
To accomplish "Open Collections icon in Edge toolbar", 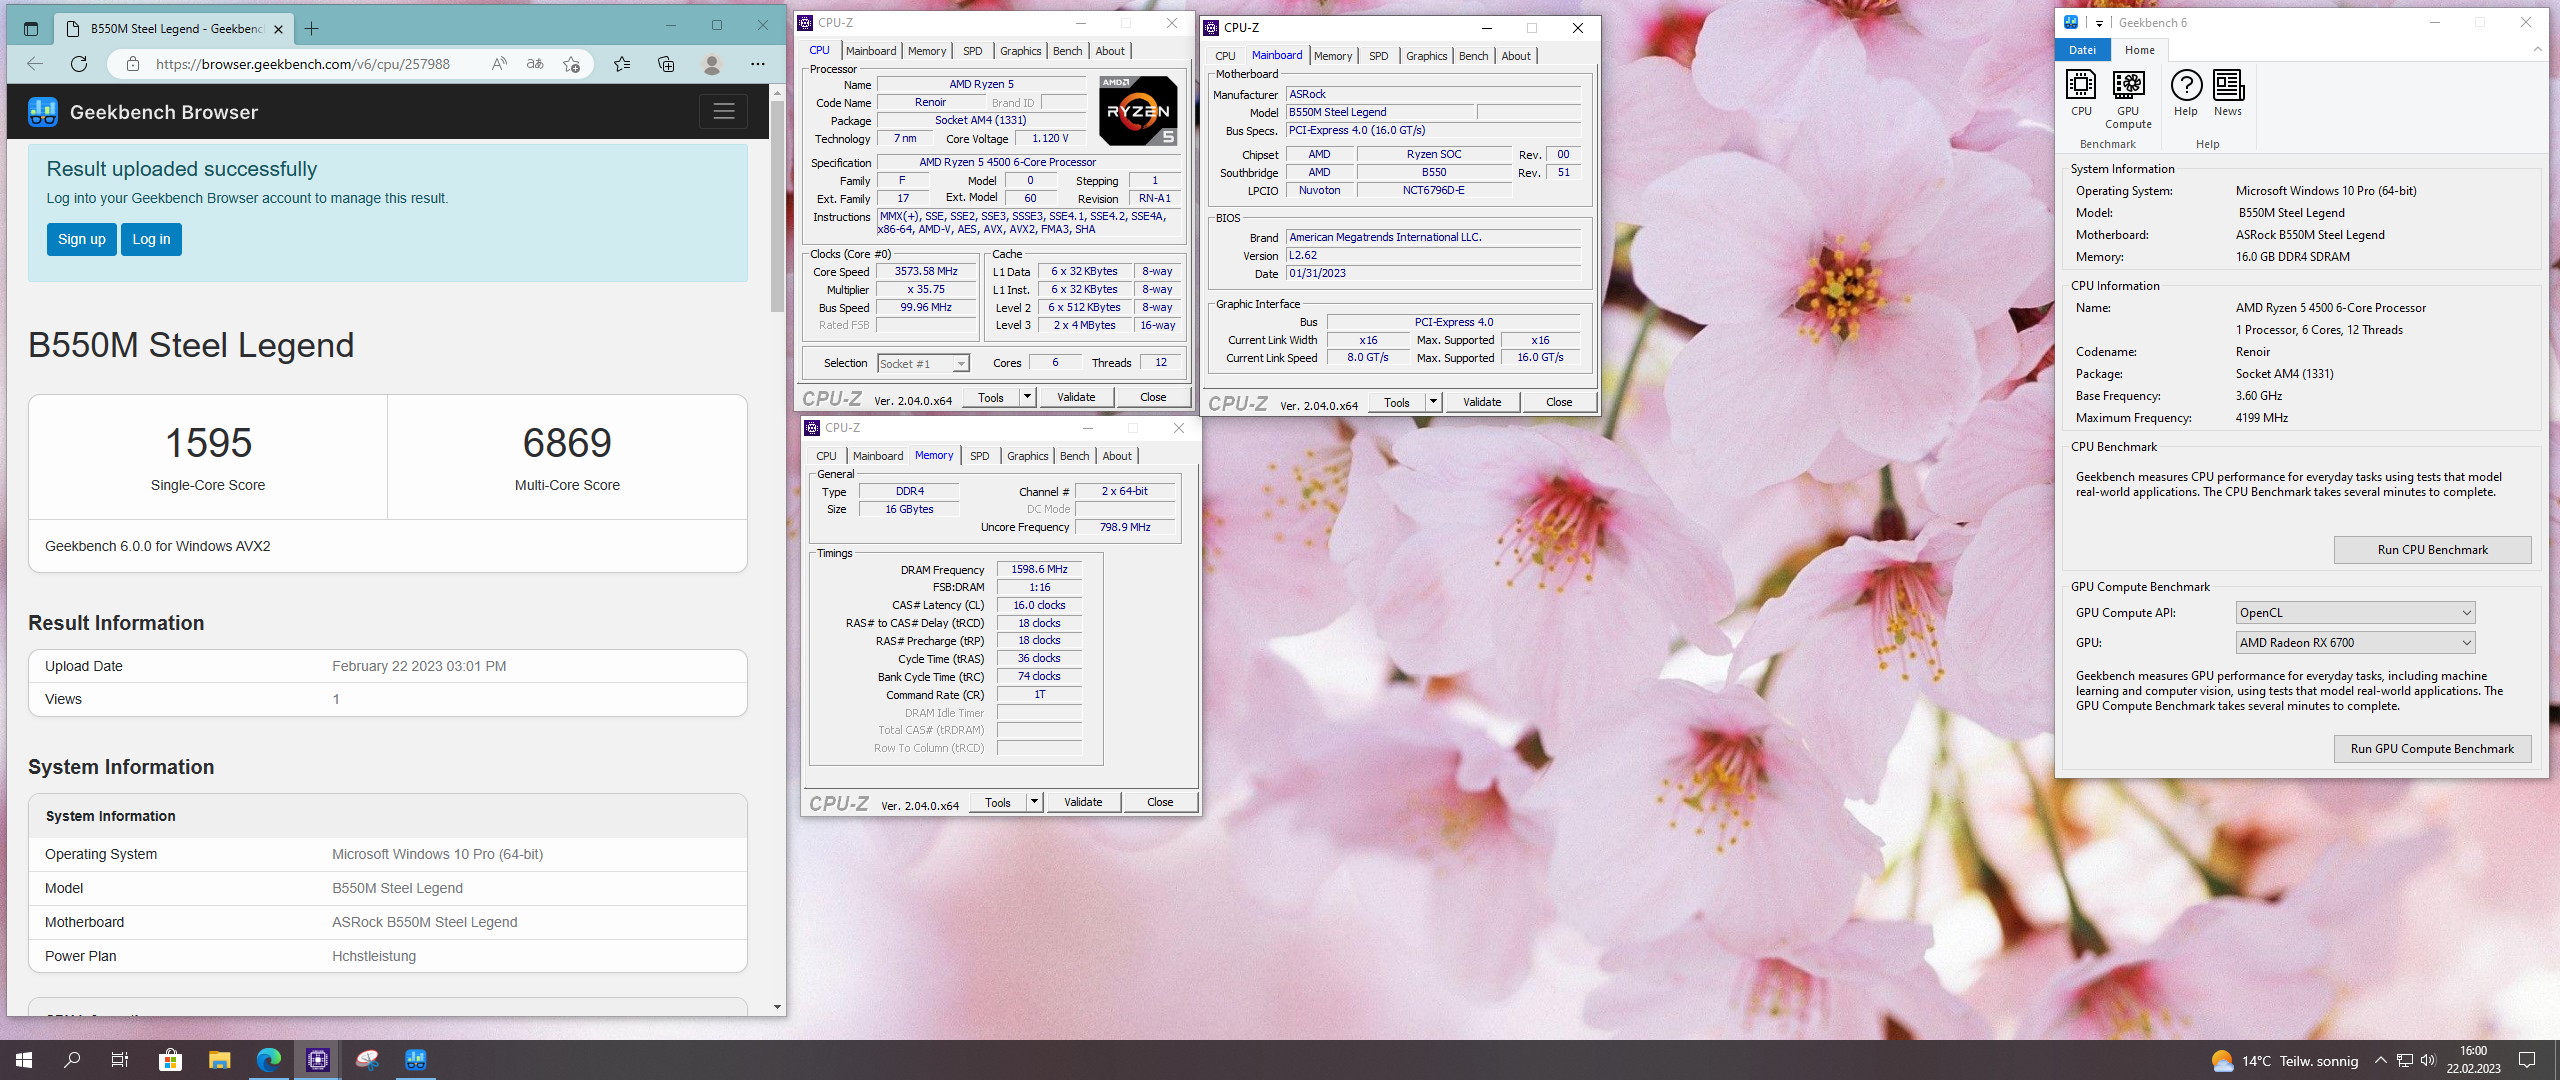I will (666, 64).
